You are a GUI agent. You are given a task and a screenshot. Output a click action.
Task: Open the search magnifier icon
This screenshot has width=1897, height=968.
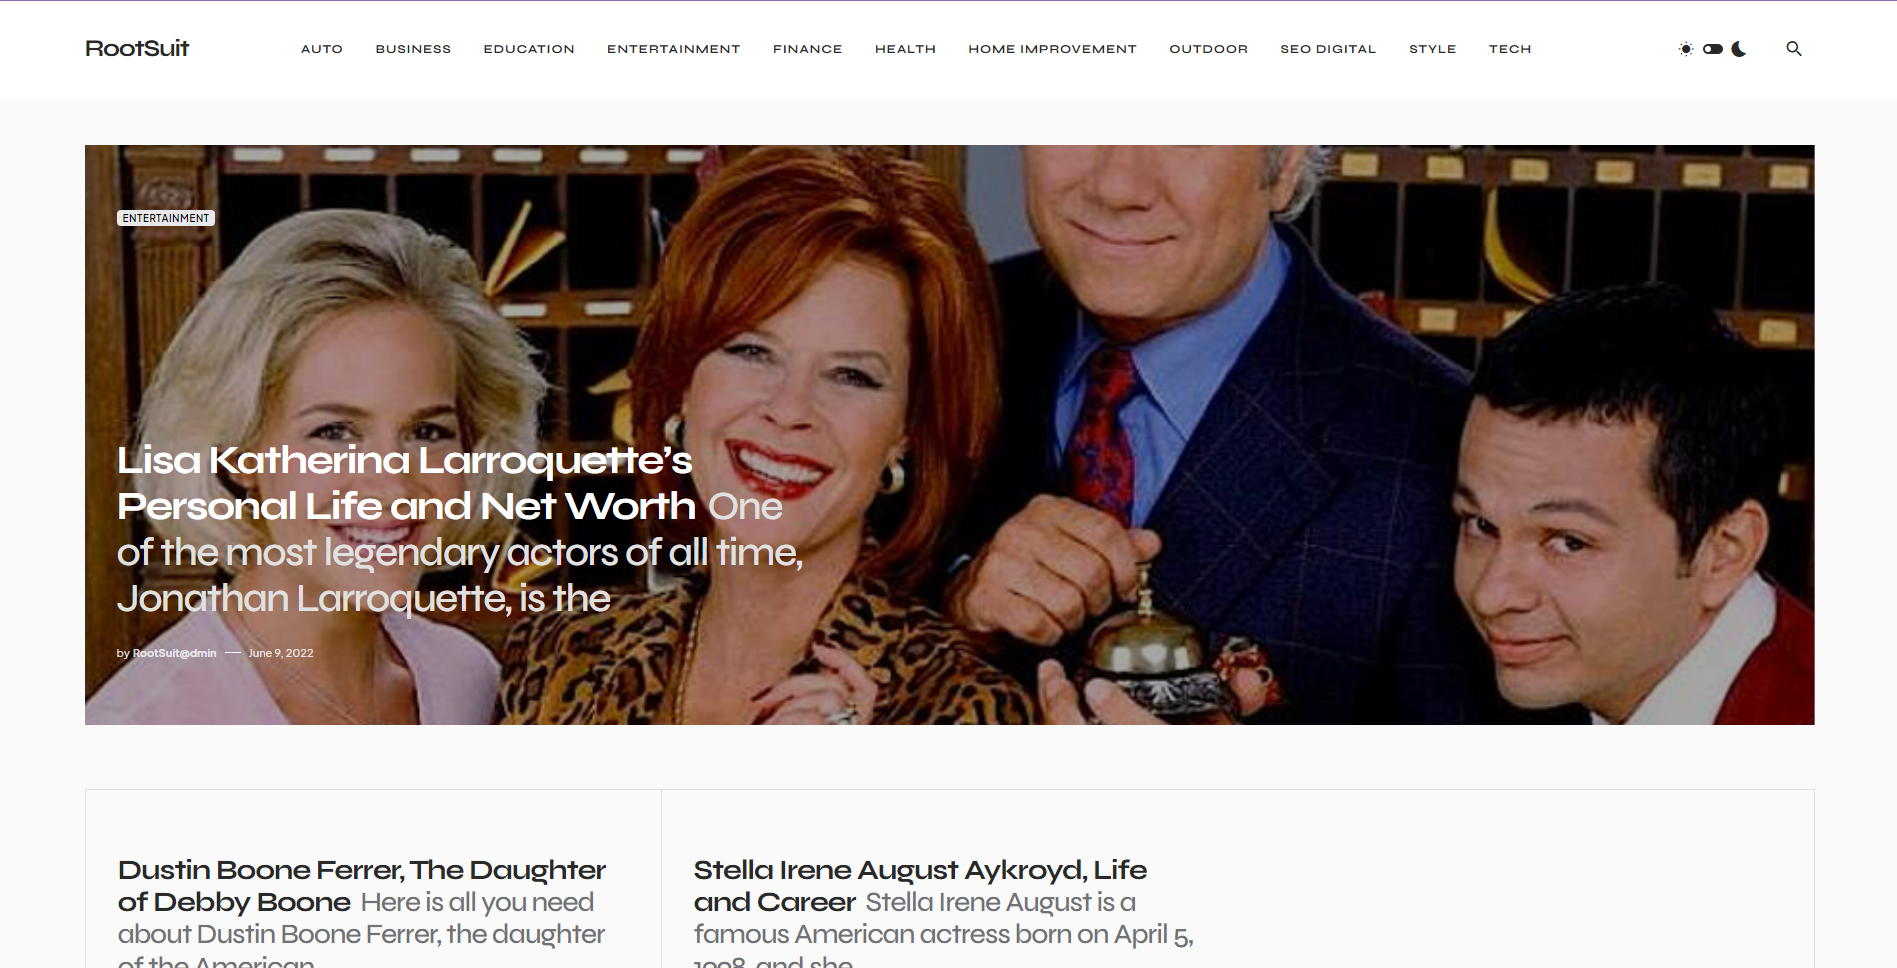point(1794,48)
